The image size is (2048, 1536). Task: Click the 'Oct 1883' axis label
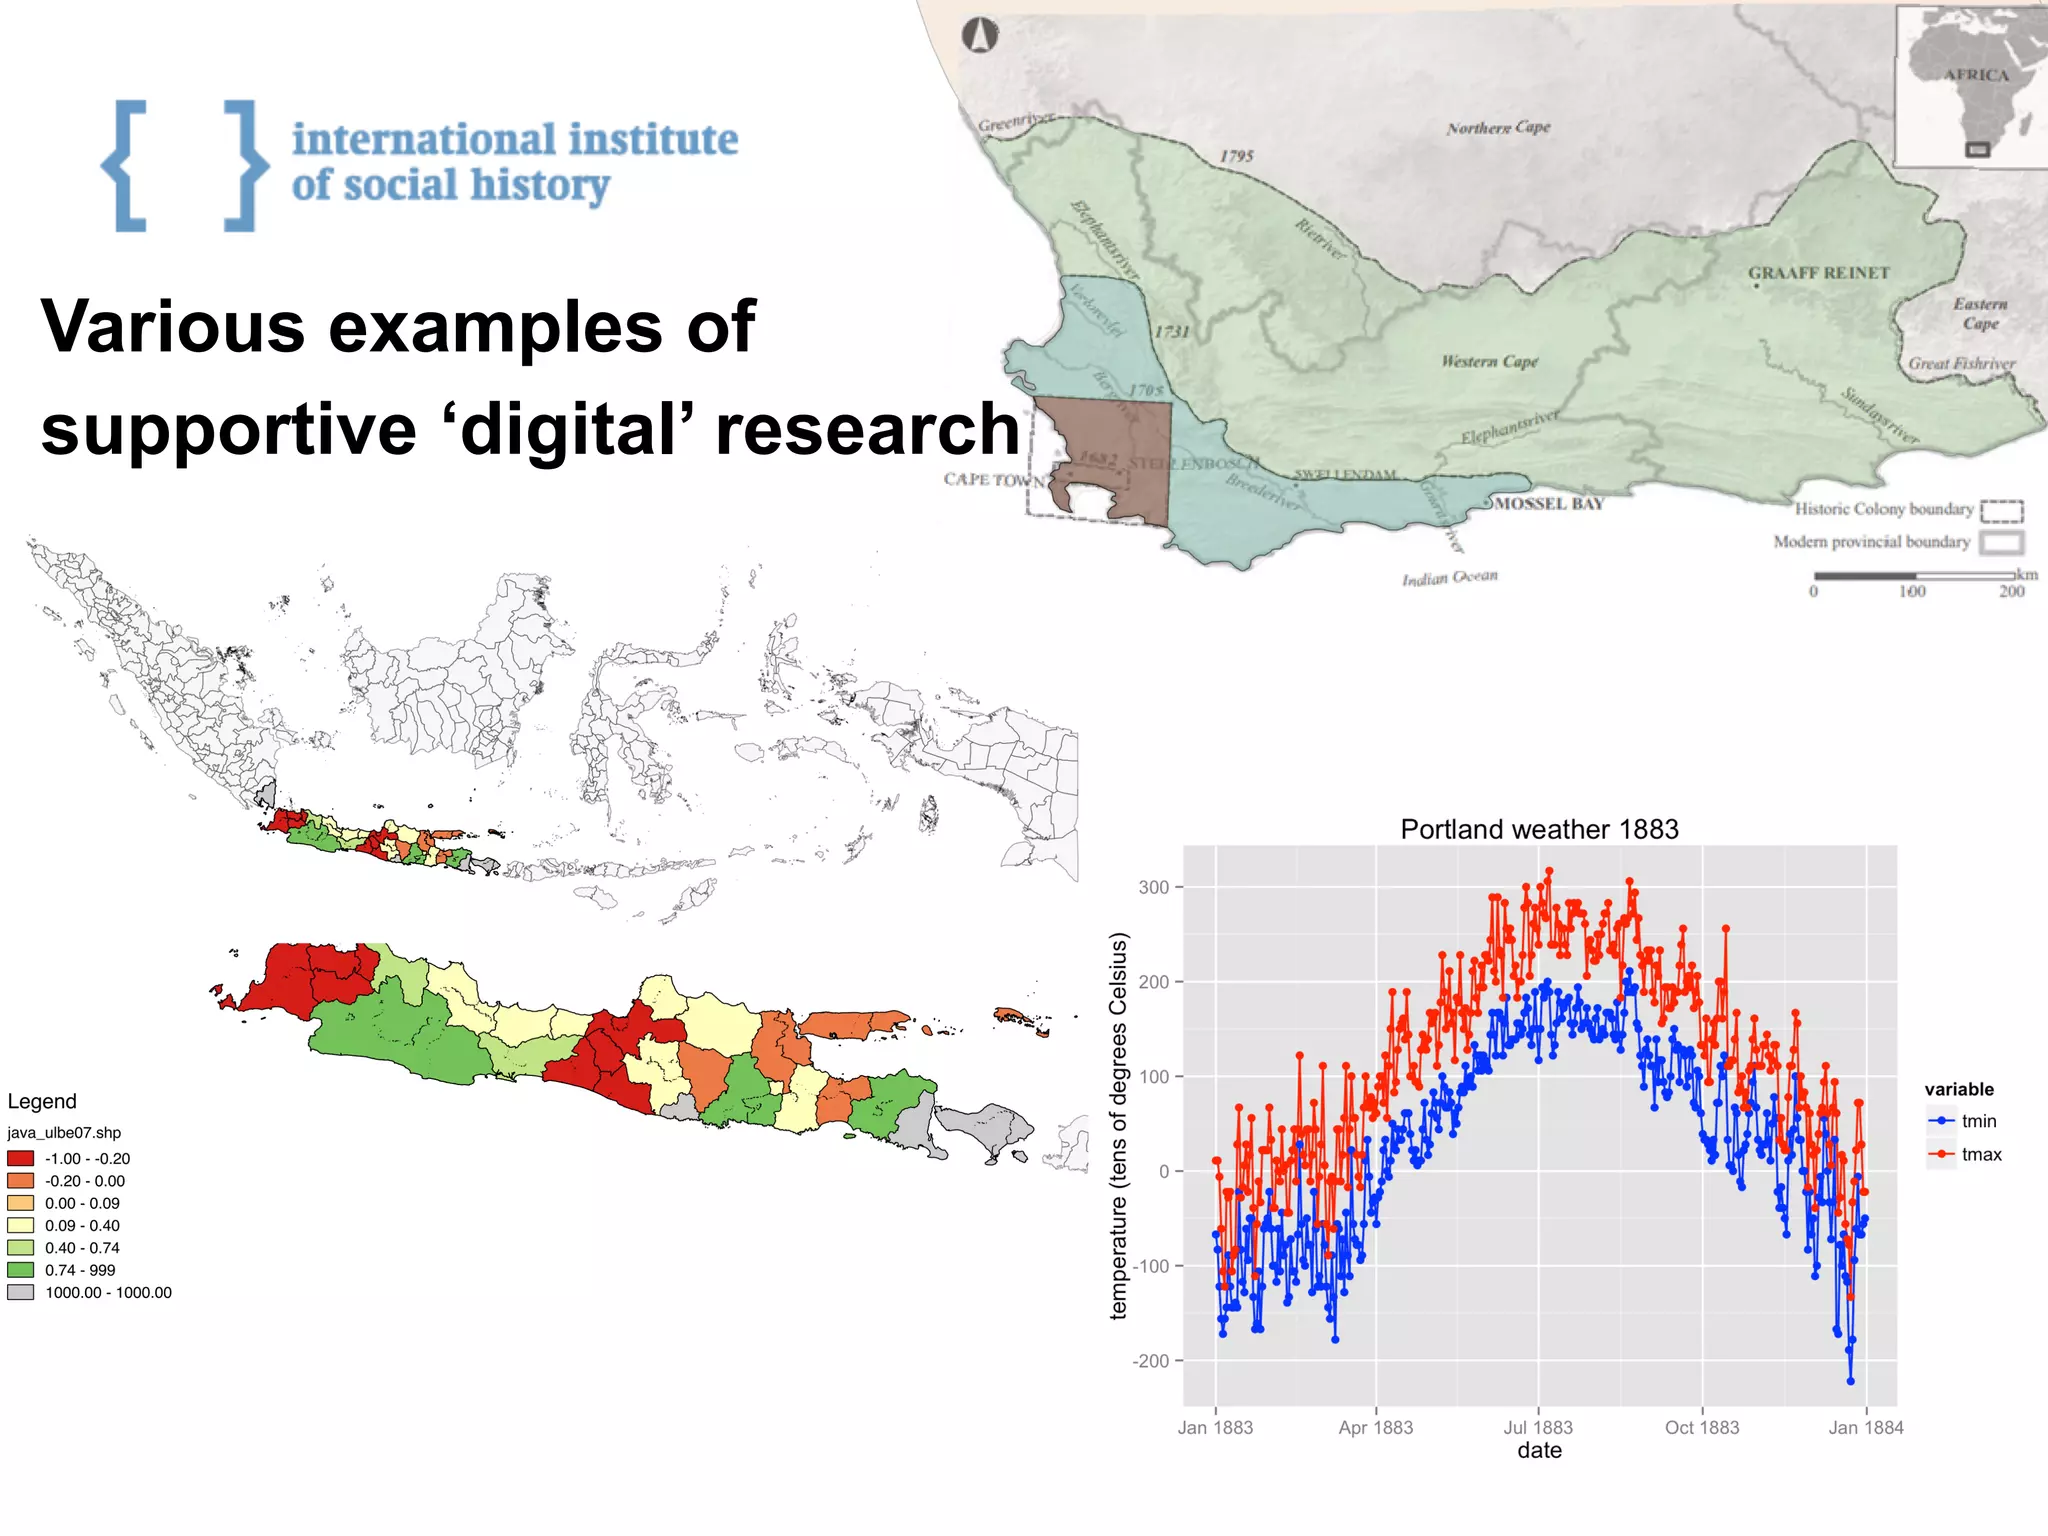(1702, 1428)
